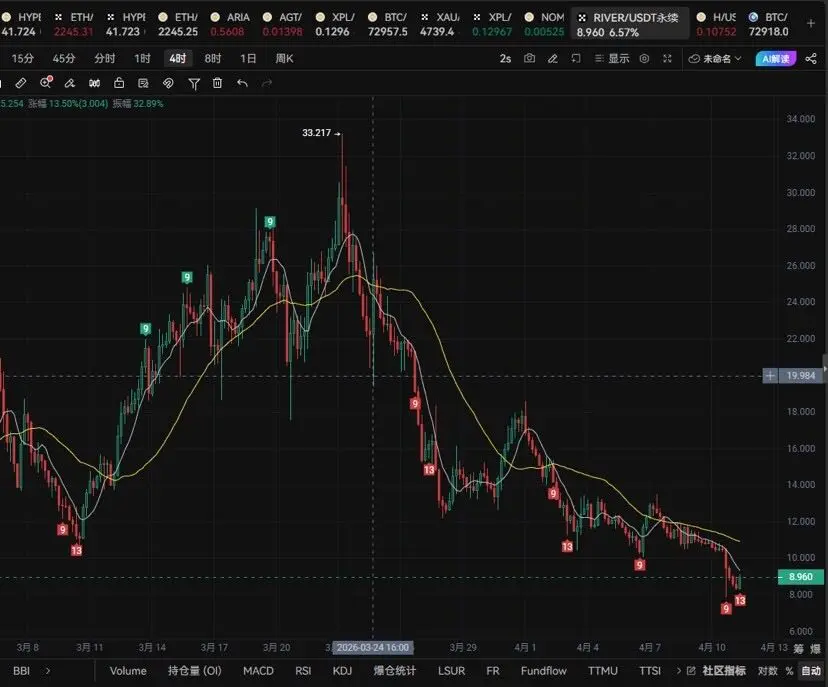Switch to the ETH/ 2245.31 tab

74,24
